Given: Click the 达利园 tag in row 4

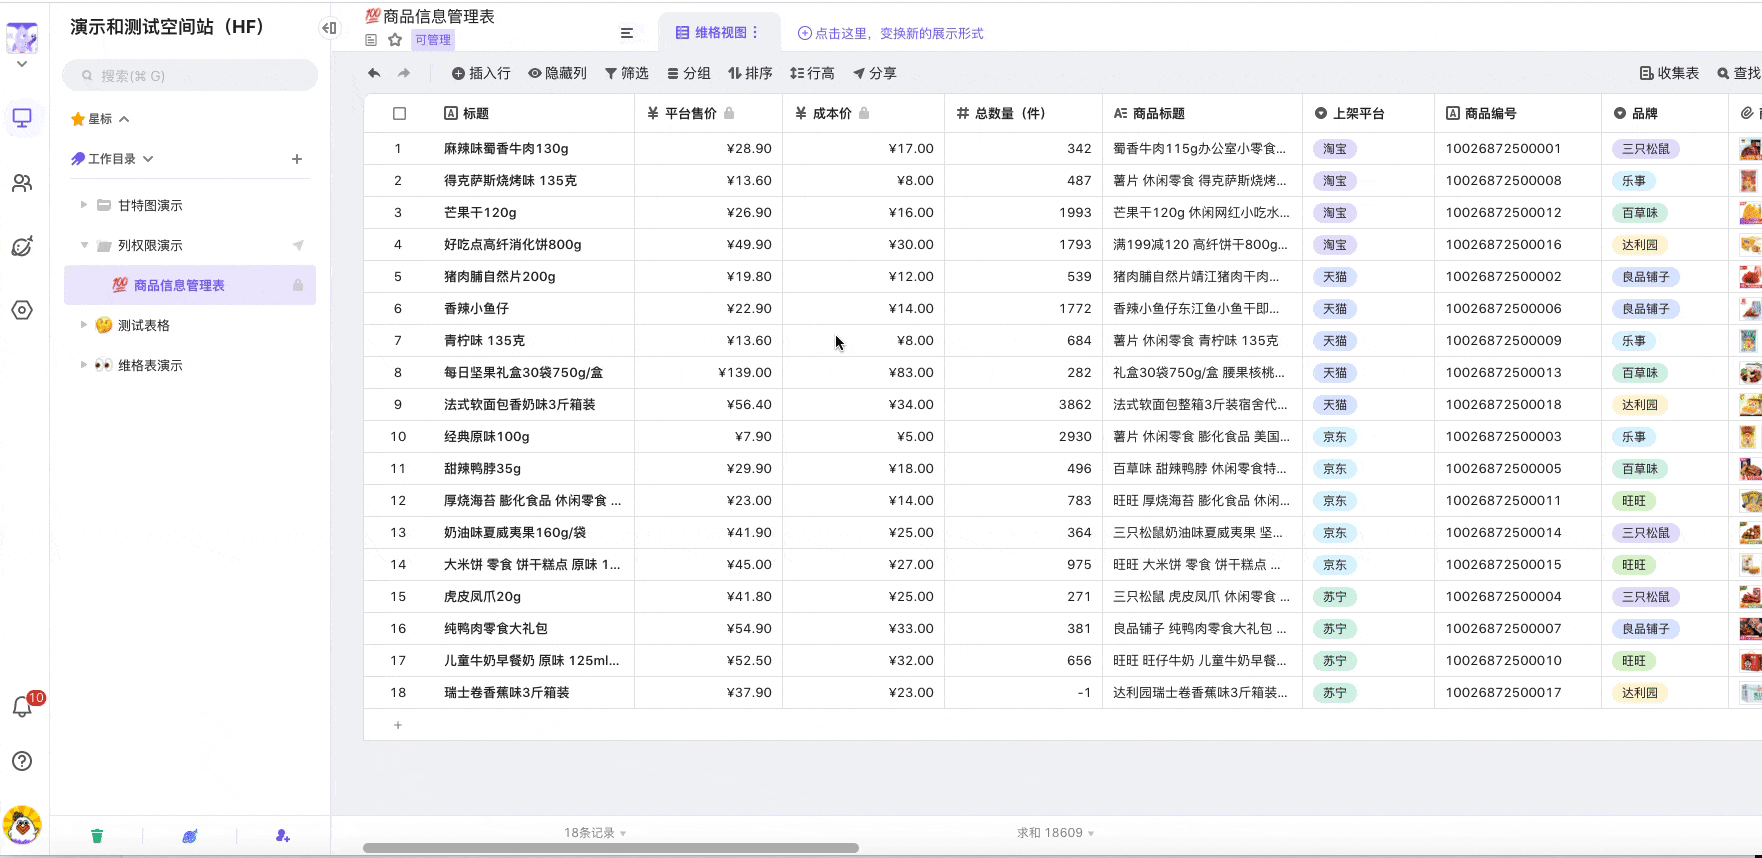Looking at the screenshot, I should coord(1640,245).
